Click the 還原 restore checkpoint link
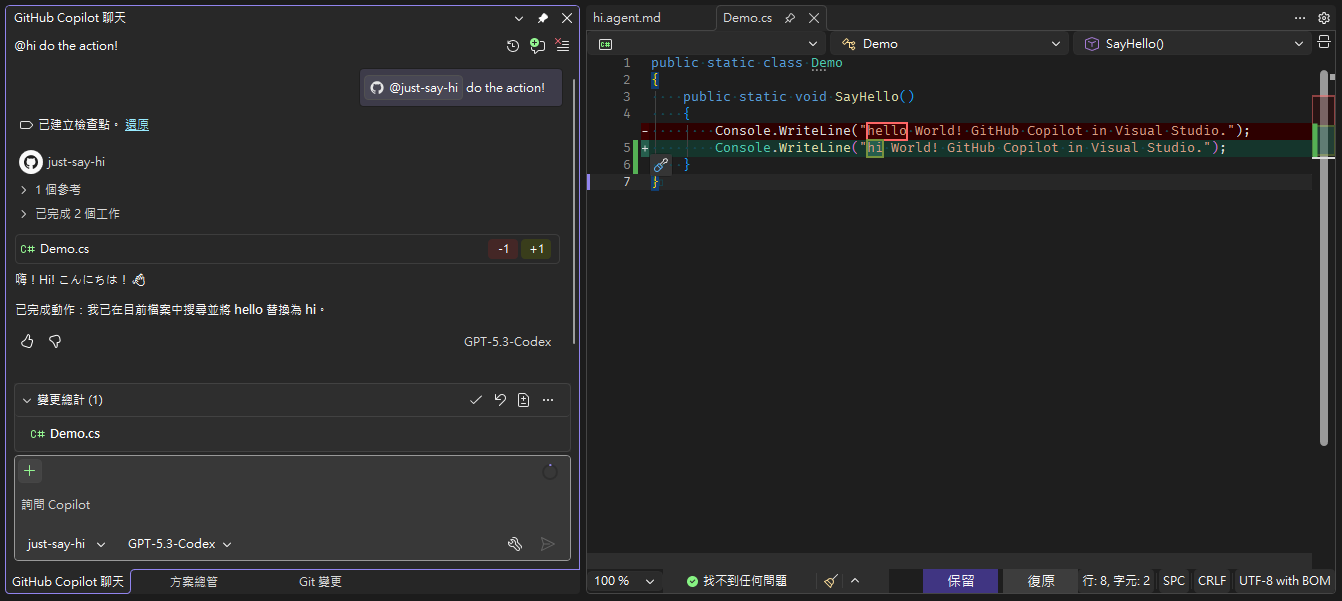 click(x=137, y=125)
